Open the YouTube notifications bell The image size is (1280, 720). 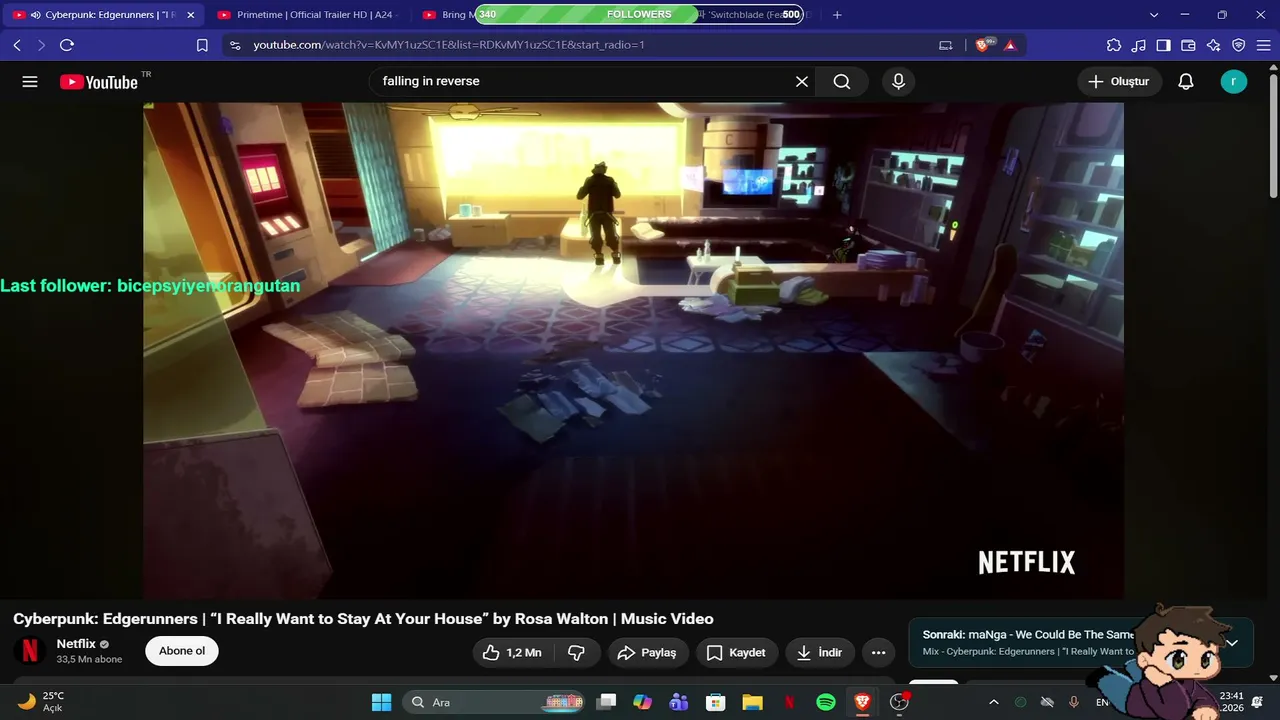point(1186,82)
